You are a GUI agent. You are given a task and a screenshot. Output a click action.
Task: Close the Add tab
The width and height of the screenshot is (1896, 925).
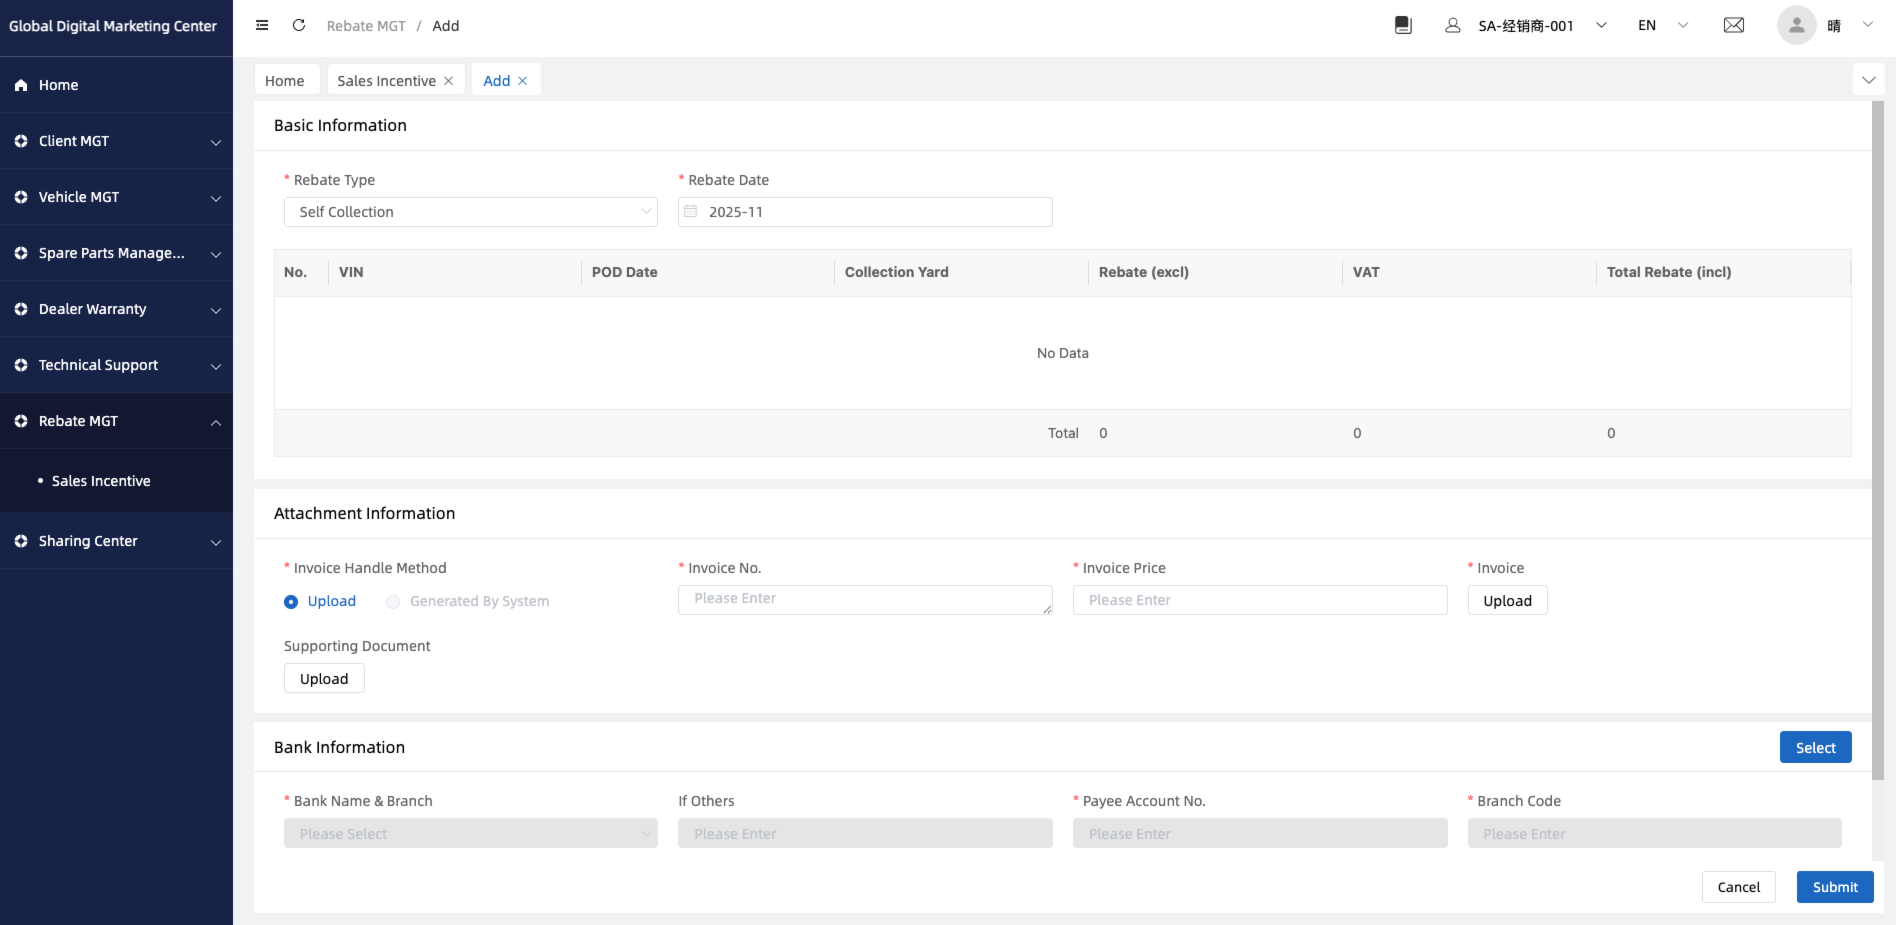click(522, 81)
